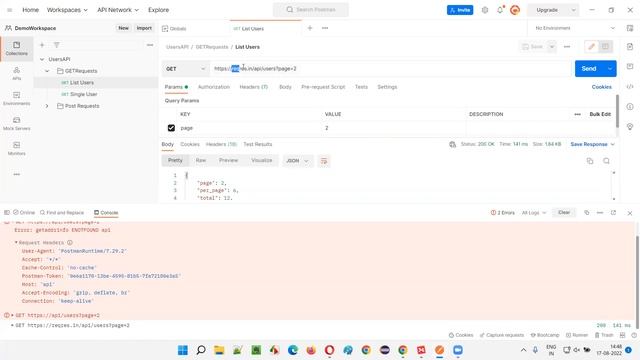The height and width of the screenshot is (360, 640).
Task: Click Bulk Edit for query params
Action: 600,114
